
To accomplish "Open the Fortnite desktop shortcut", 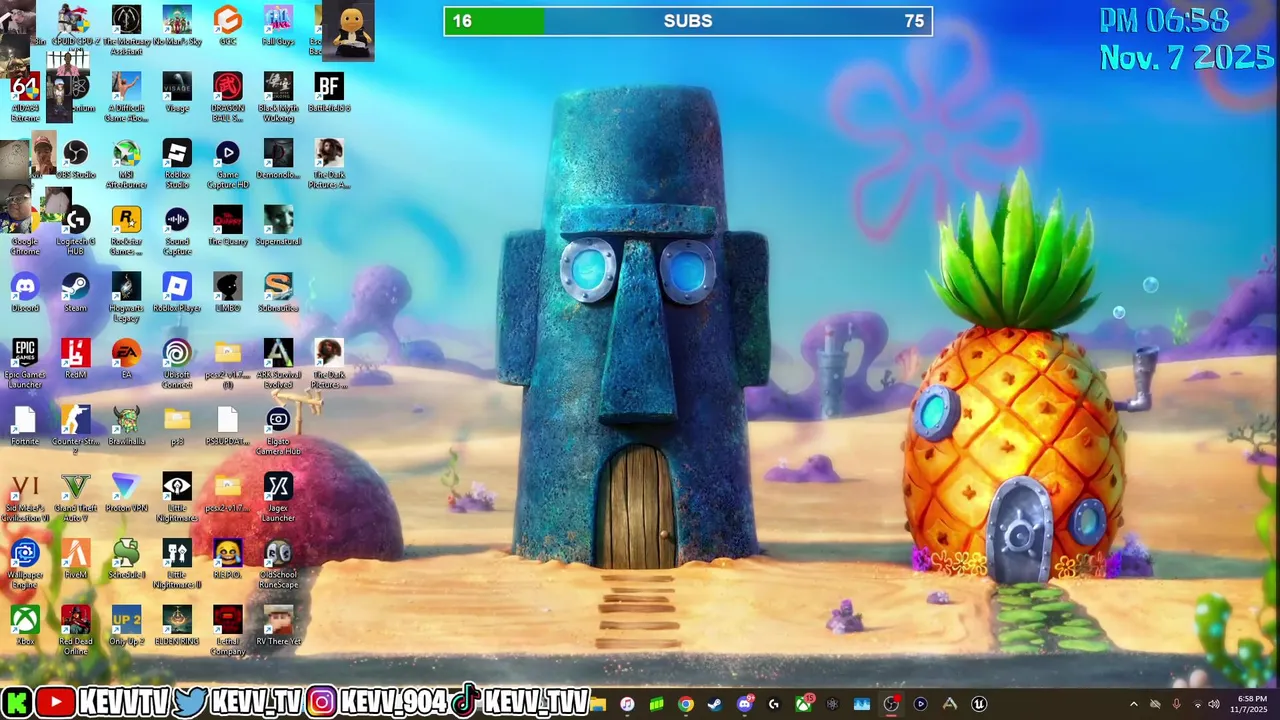I will (x=25, y=426).
